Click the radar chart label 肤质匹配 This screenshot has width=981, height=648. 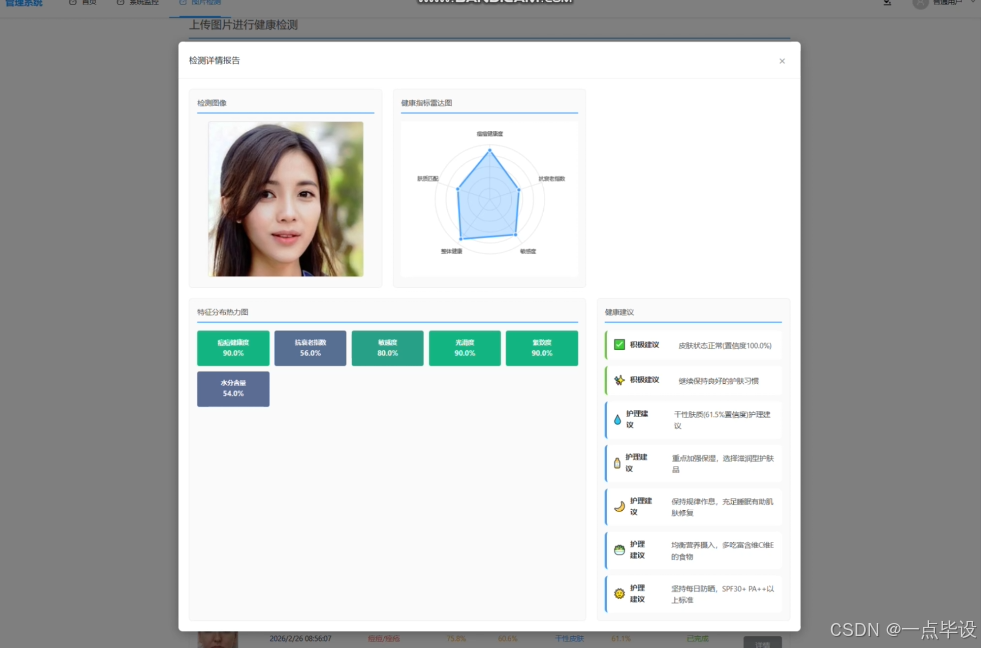coord(428,179)
